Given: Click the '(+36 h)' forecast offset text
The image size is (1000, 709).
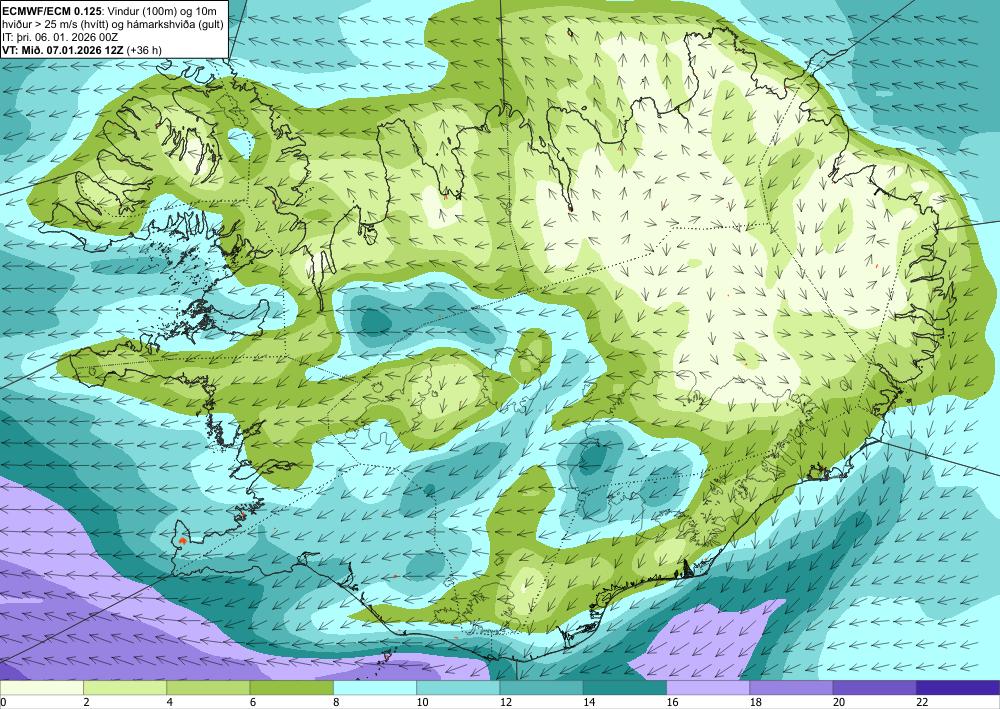Looking at the screenshot, I should pos(144,50).
